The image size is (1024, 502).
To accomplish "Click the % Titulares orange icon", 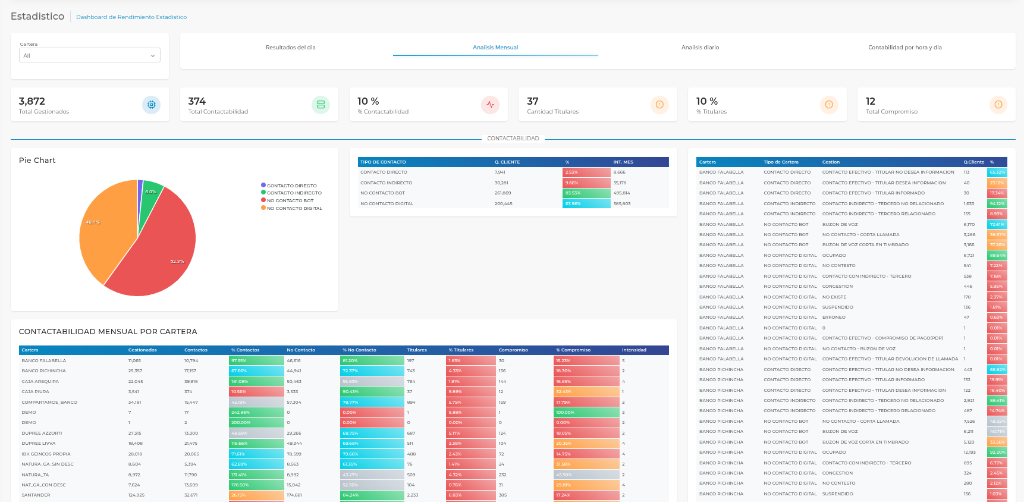I will (828, 105).
